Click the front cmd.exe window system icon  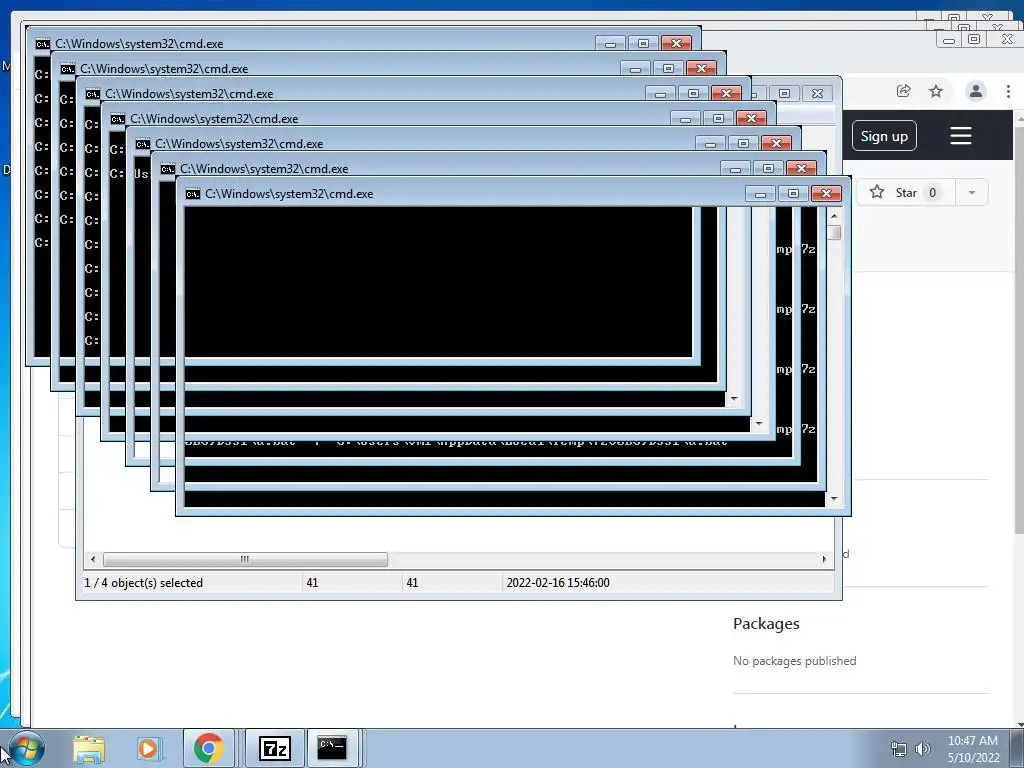tap(193, 194)
